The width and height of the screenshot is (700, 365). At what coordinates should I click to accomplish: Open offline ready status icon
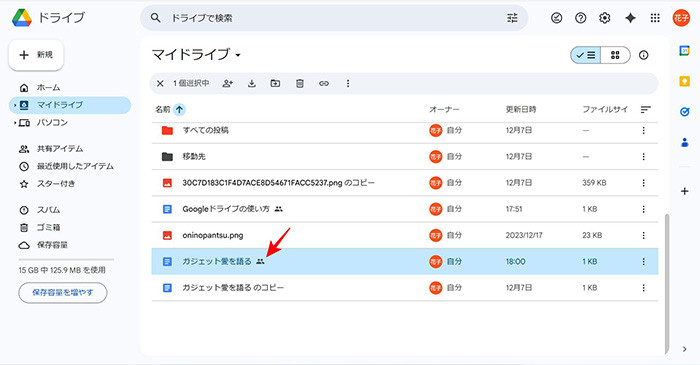(556, 18)
